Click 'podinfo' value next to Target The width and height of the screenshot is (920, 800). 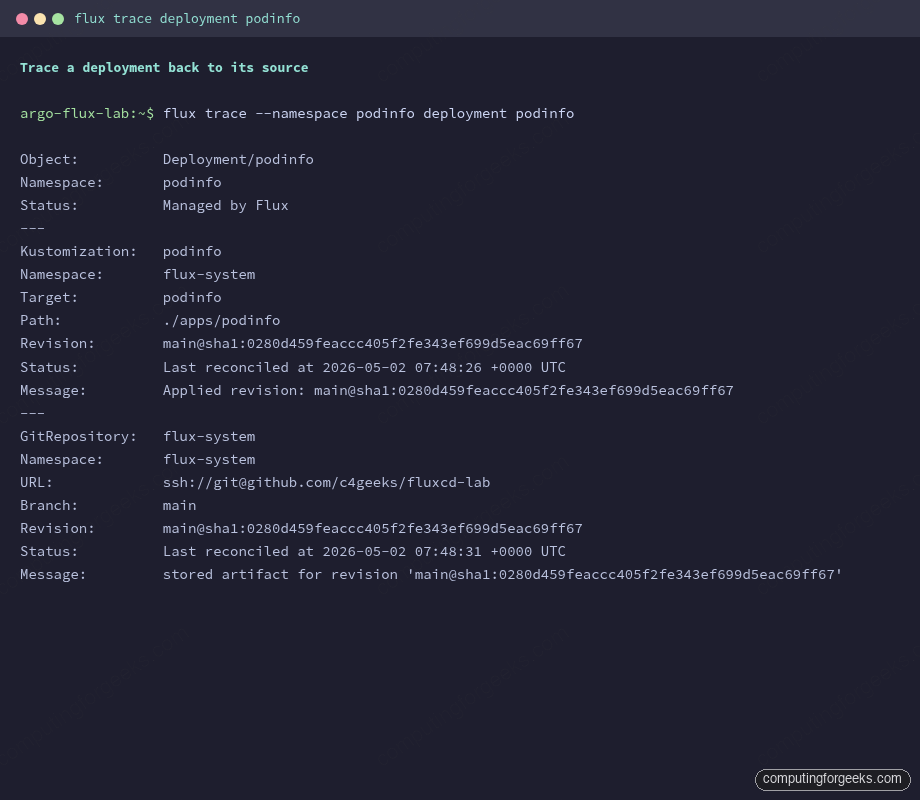coord(192,298)
